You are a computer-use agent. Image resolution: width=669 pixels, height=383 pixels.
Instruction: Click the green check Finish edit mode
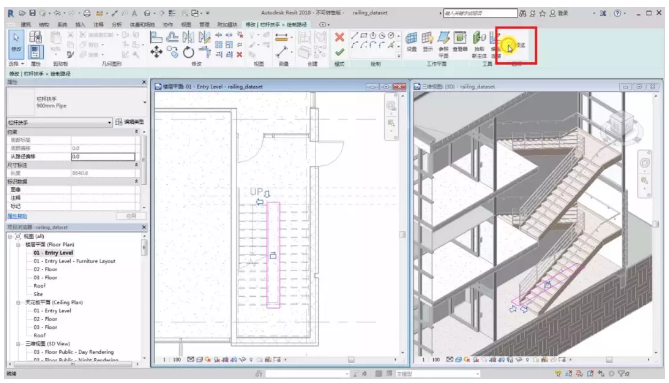[339, 52]
